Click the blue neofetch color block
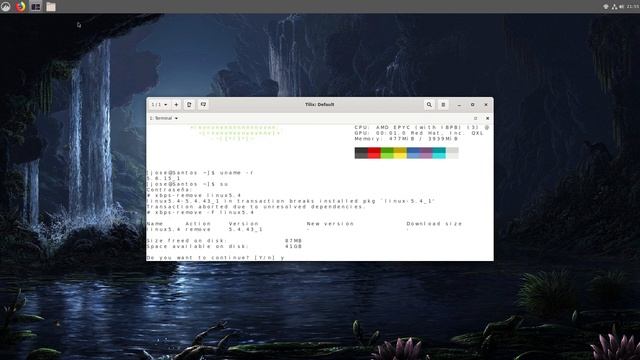The image size is (640, 360). [x=413, y=153]
